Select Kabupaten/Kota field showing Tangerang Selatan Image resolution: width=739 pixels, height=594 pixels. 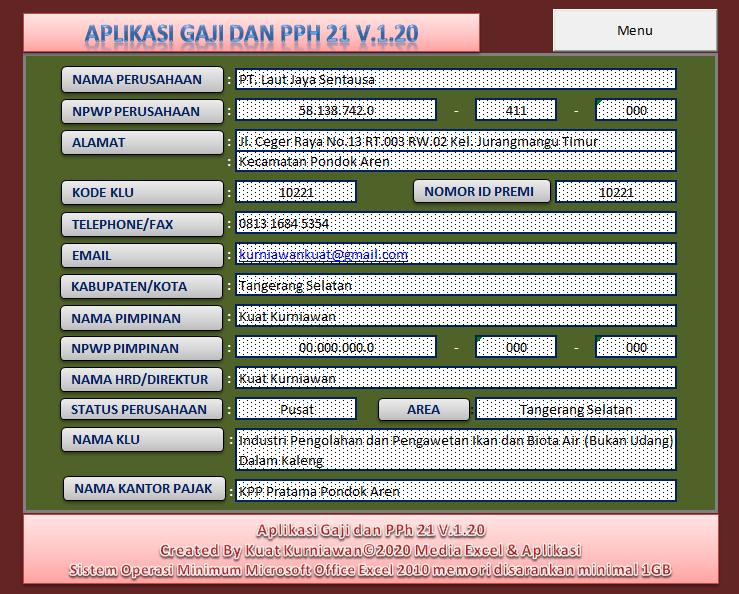click(456, 285)
